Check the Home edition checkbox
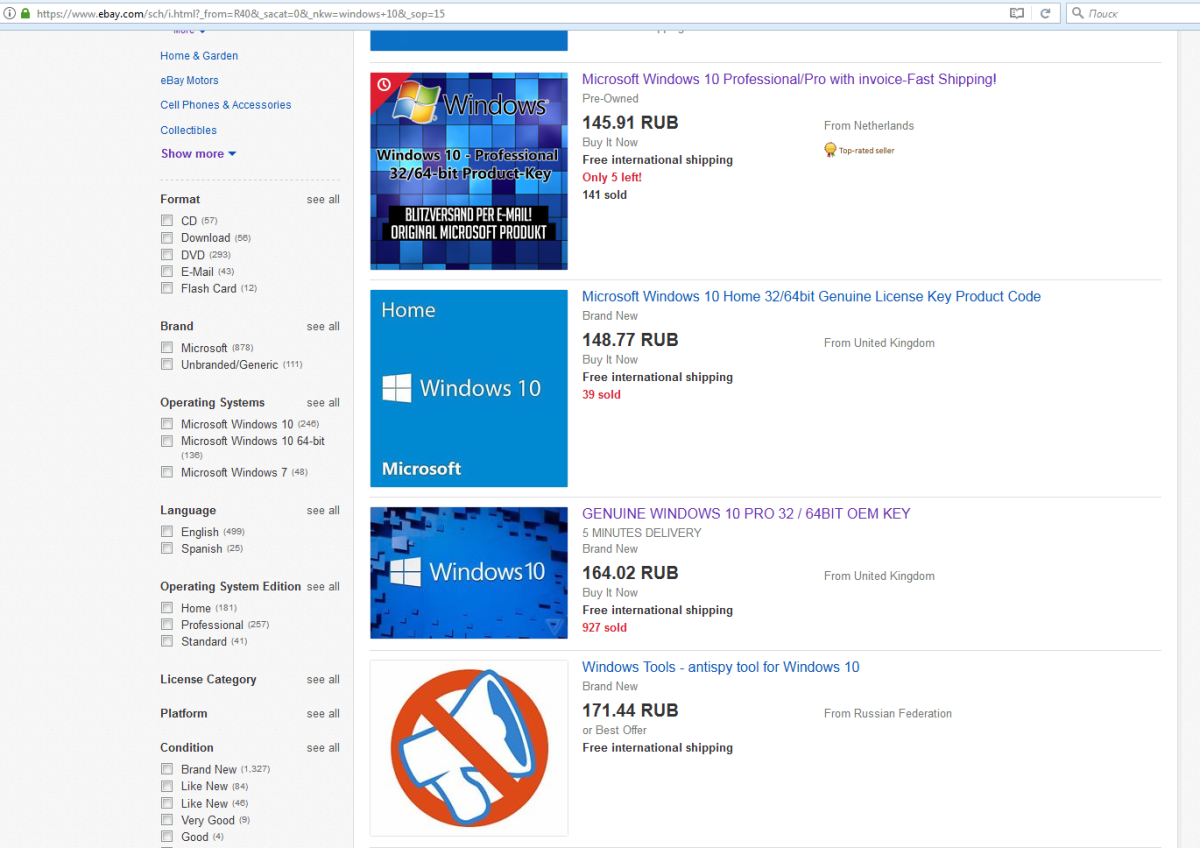1200x848 pixels. 167,607
